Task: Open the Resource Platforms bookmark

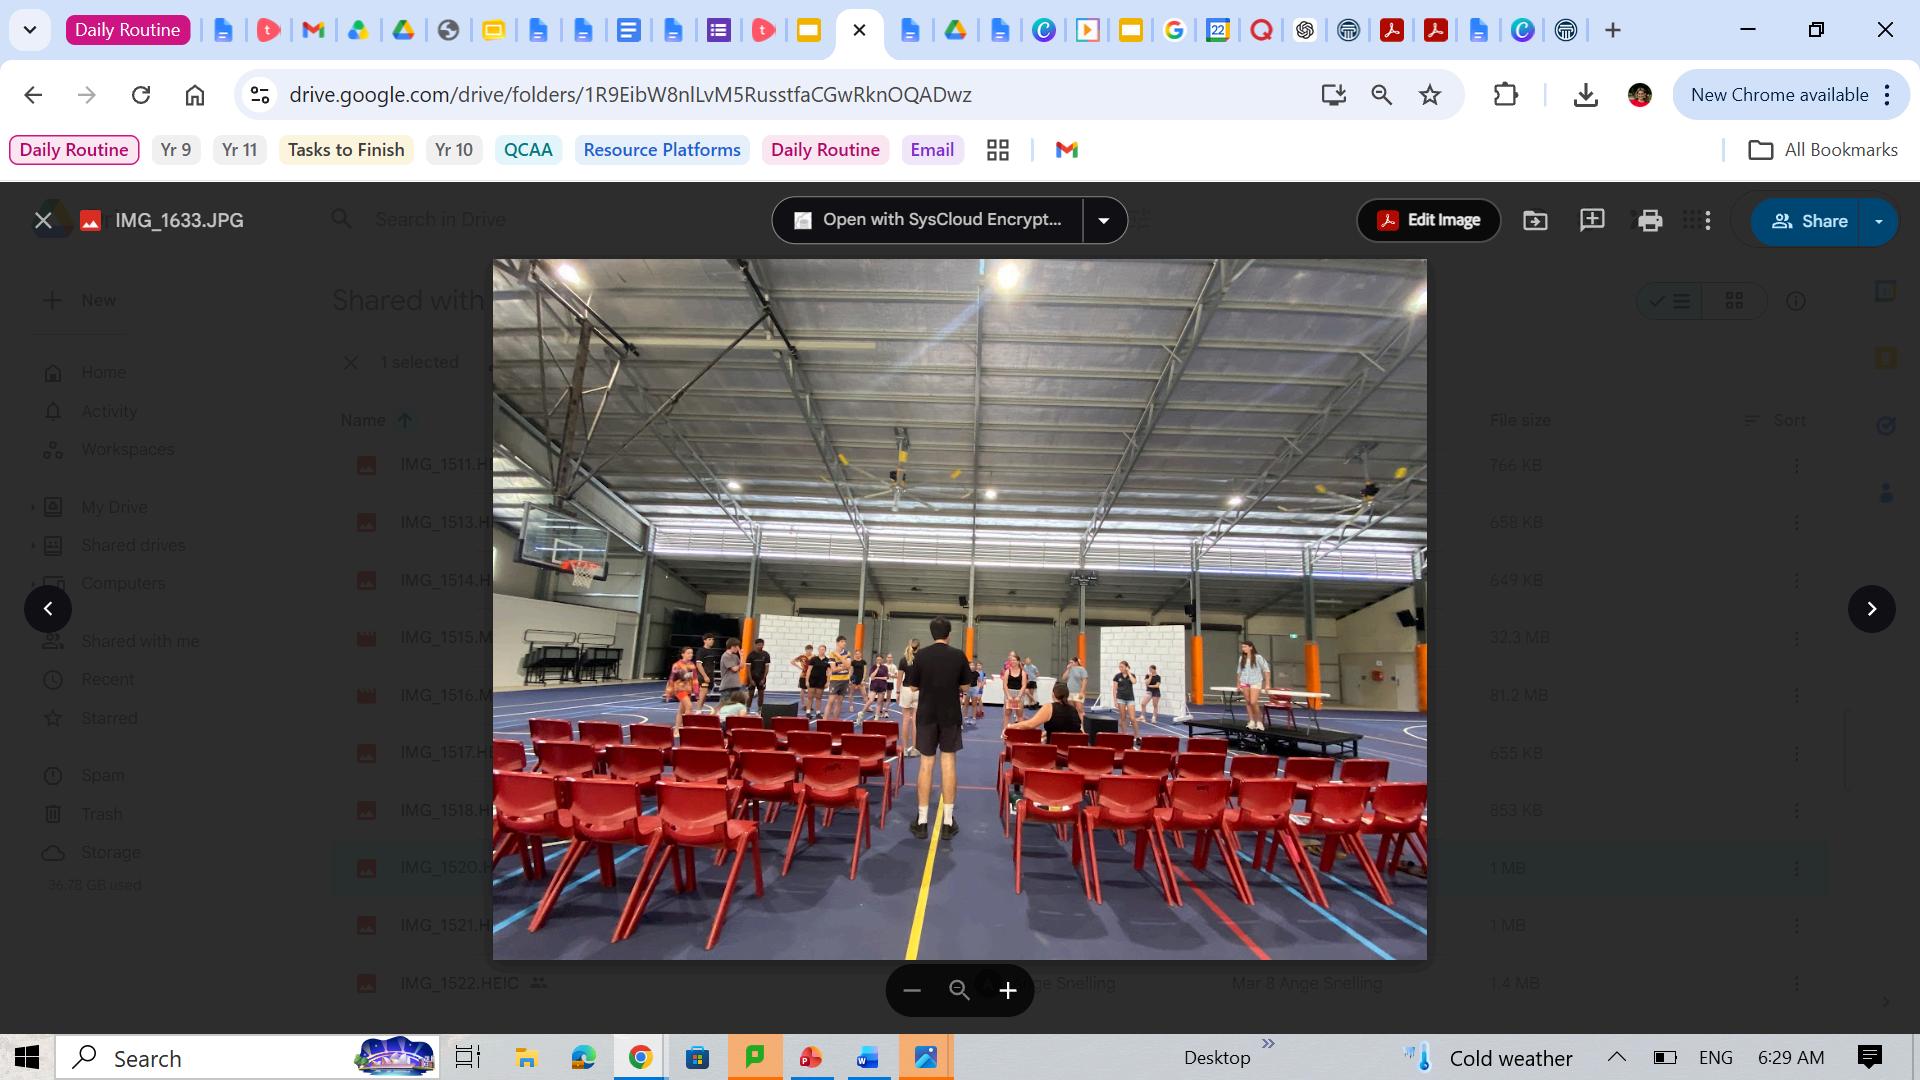Action: coord(662,150)
